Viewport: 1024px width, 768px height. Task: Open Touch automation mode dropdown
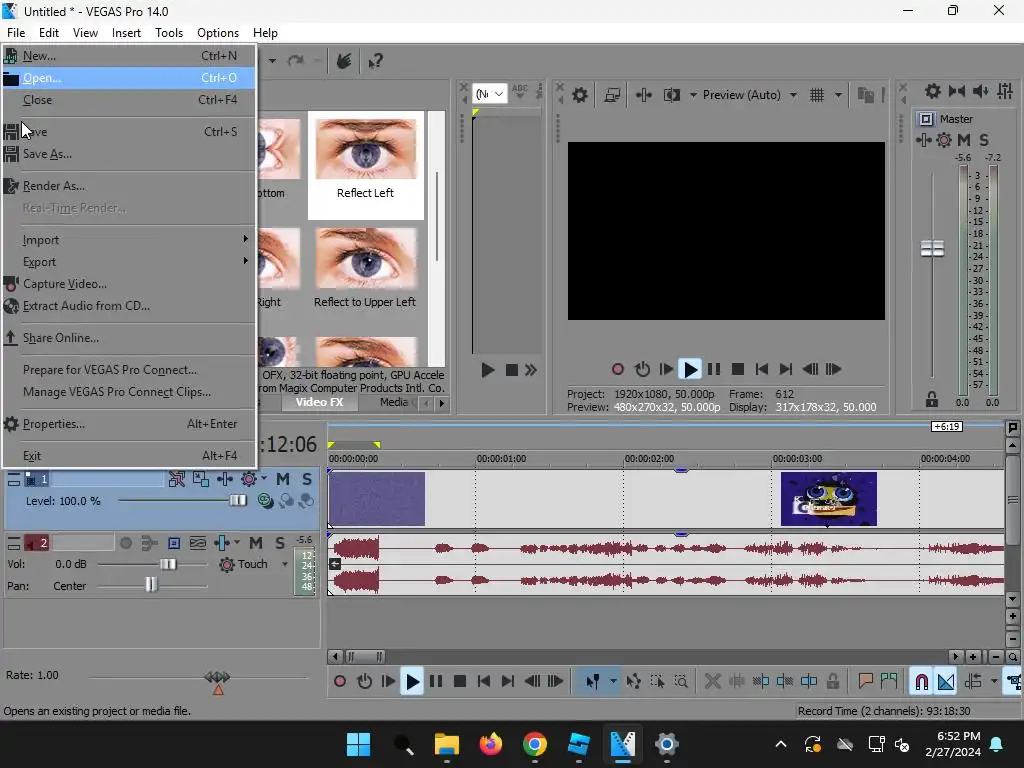(285, 564)
